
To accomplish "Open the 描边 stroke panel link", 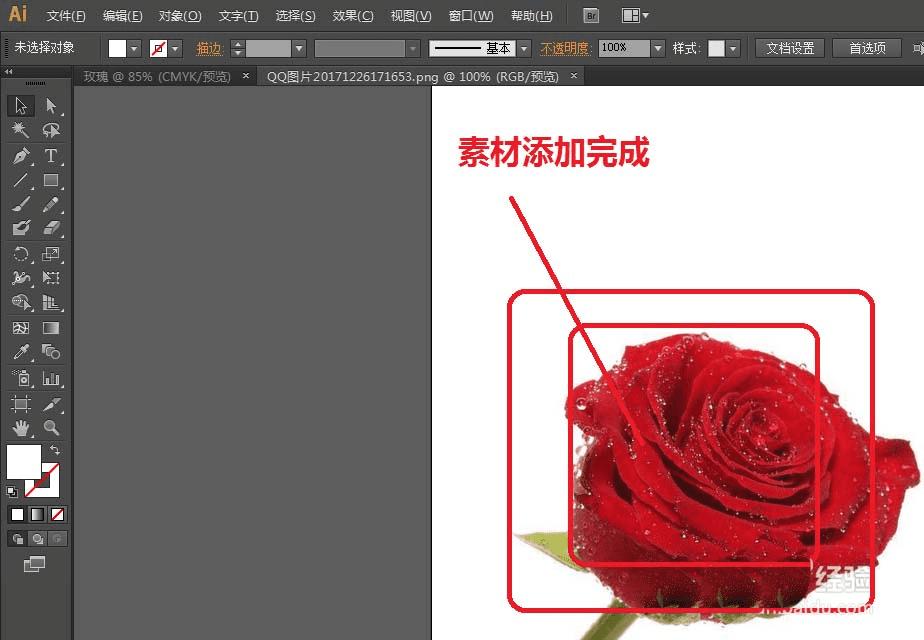I will (x=210, y=48).
